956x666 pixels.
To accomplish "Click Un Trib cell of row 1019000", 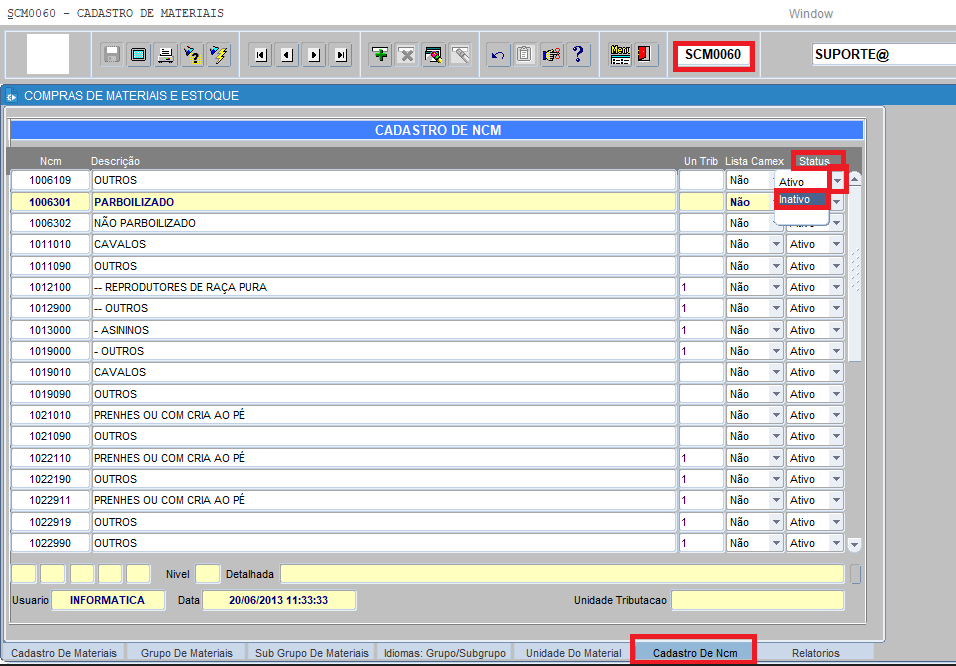I will click(x=701, y=351).
